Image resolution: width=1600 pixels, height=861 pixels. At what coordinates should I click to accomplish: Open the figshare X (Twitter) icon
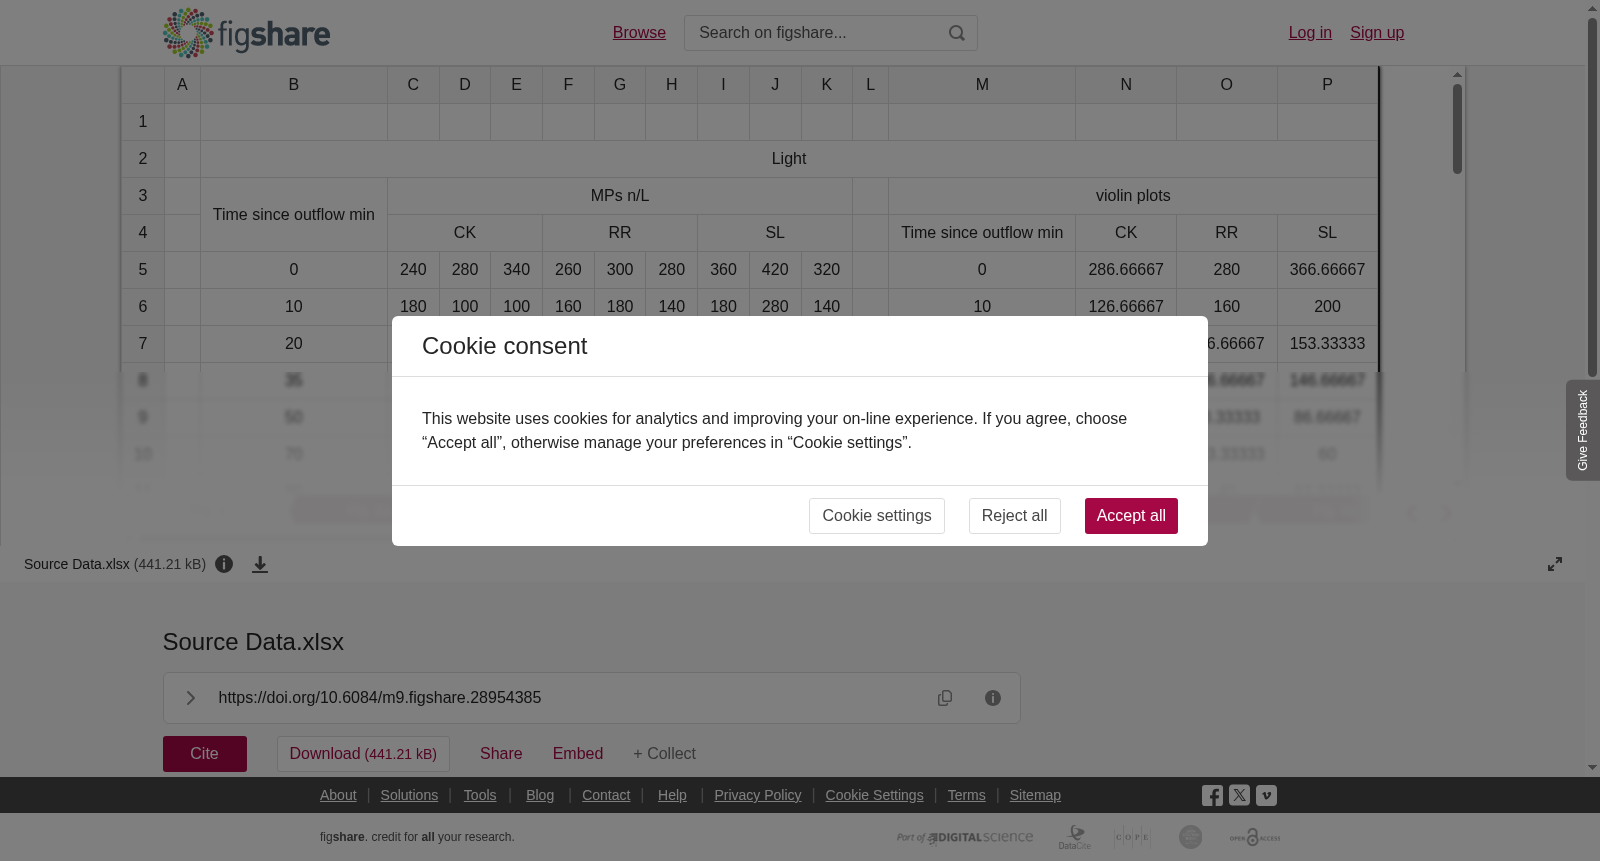point(1239,796)
